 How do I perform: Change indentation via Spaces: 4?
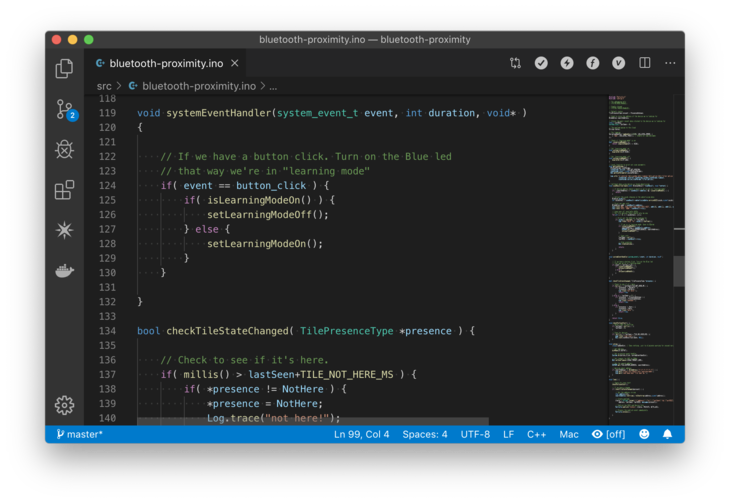click(425, 434)
